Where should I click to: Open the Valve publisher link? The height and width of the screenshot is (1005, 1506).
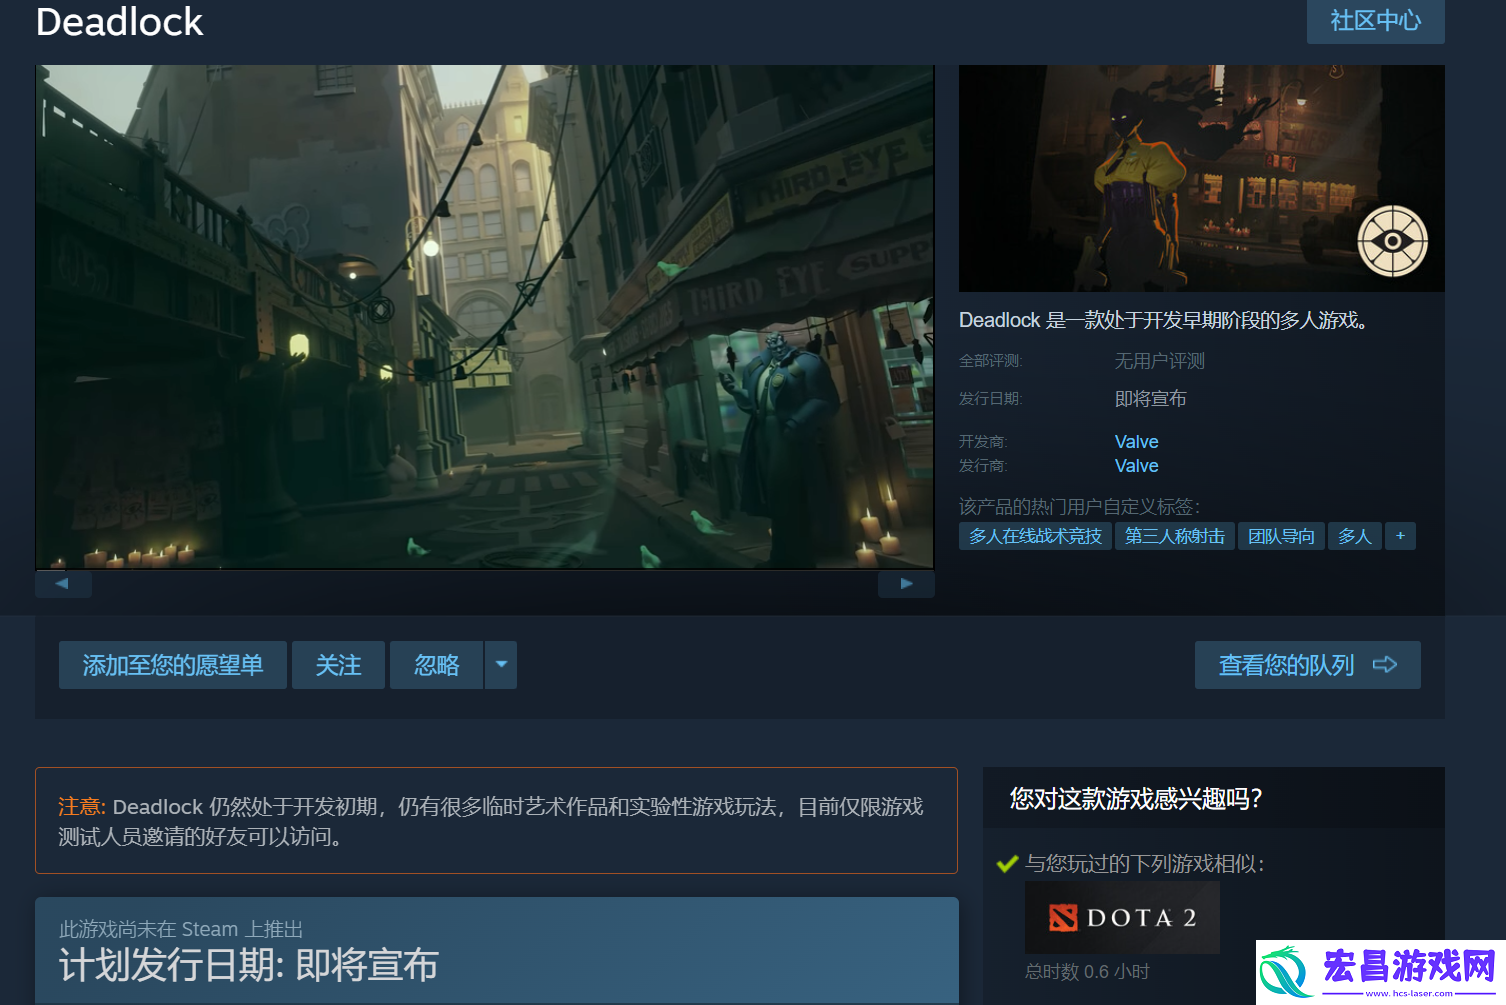coord(1136,466)
